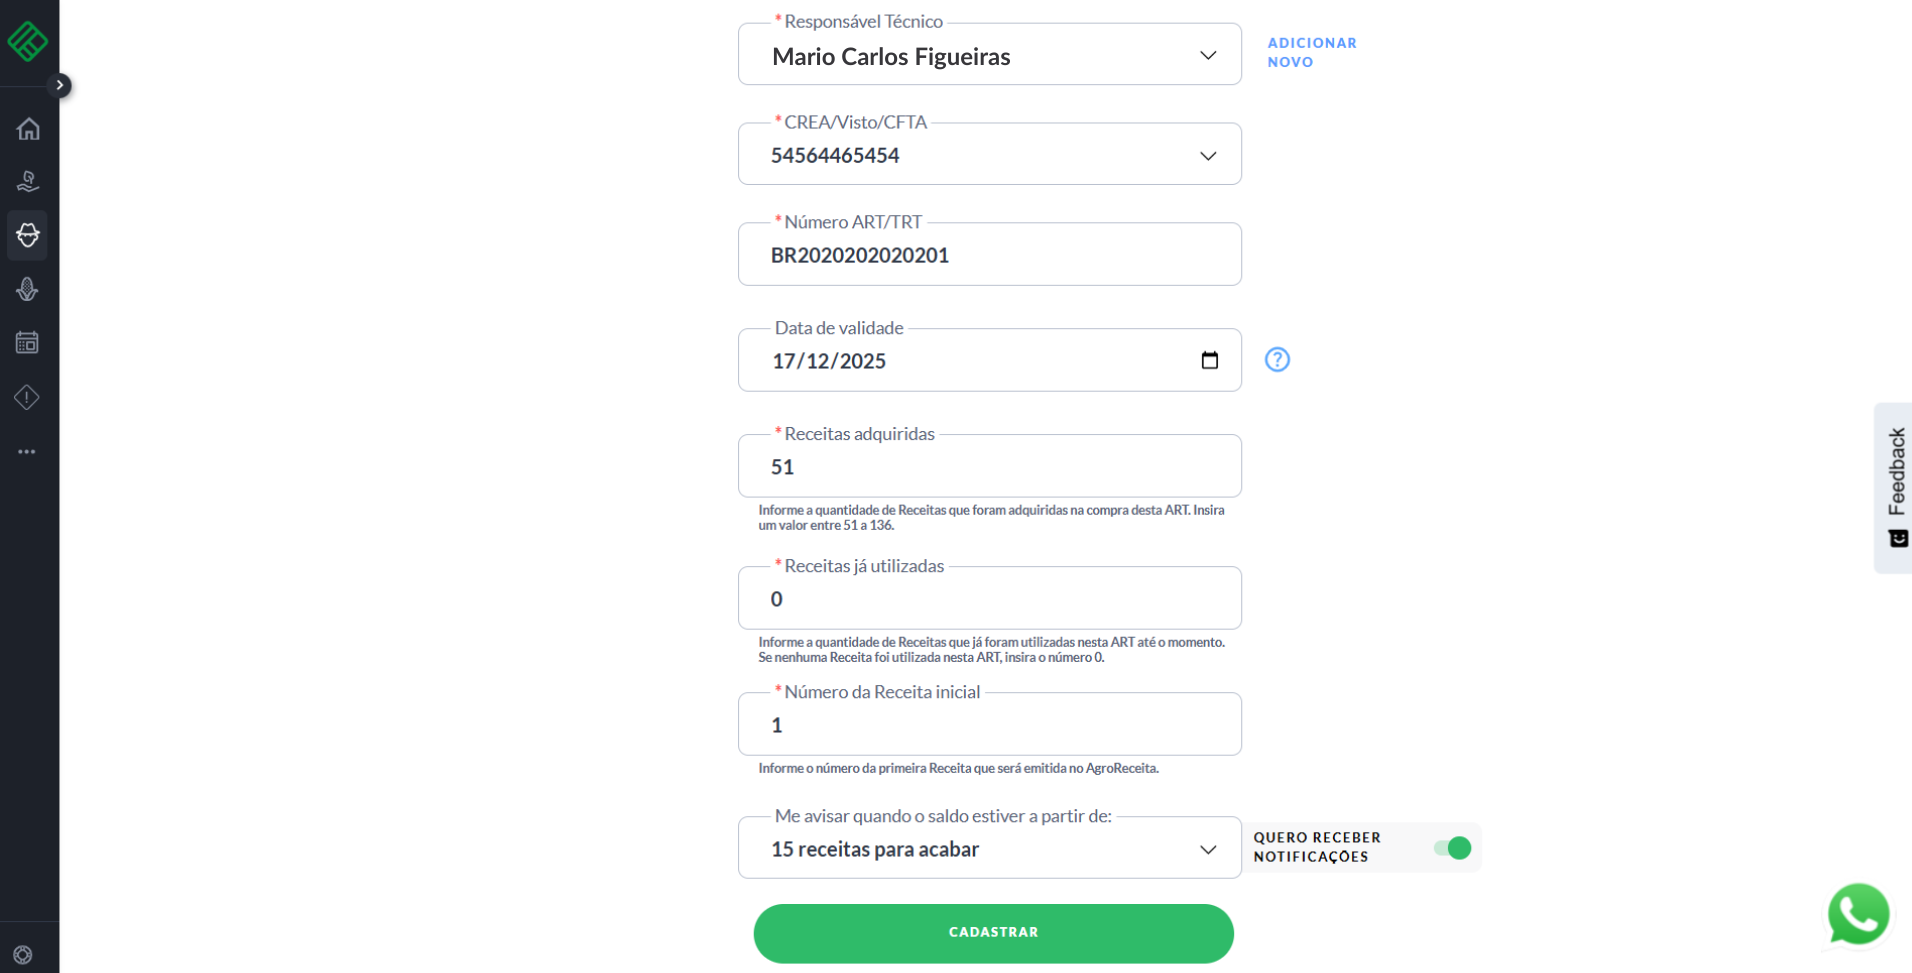Open the warning diamond sidebar icon

click(x=28, y=397)
